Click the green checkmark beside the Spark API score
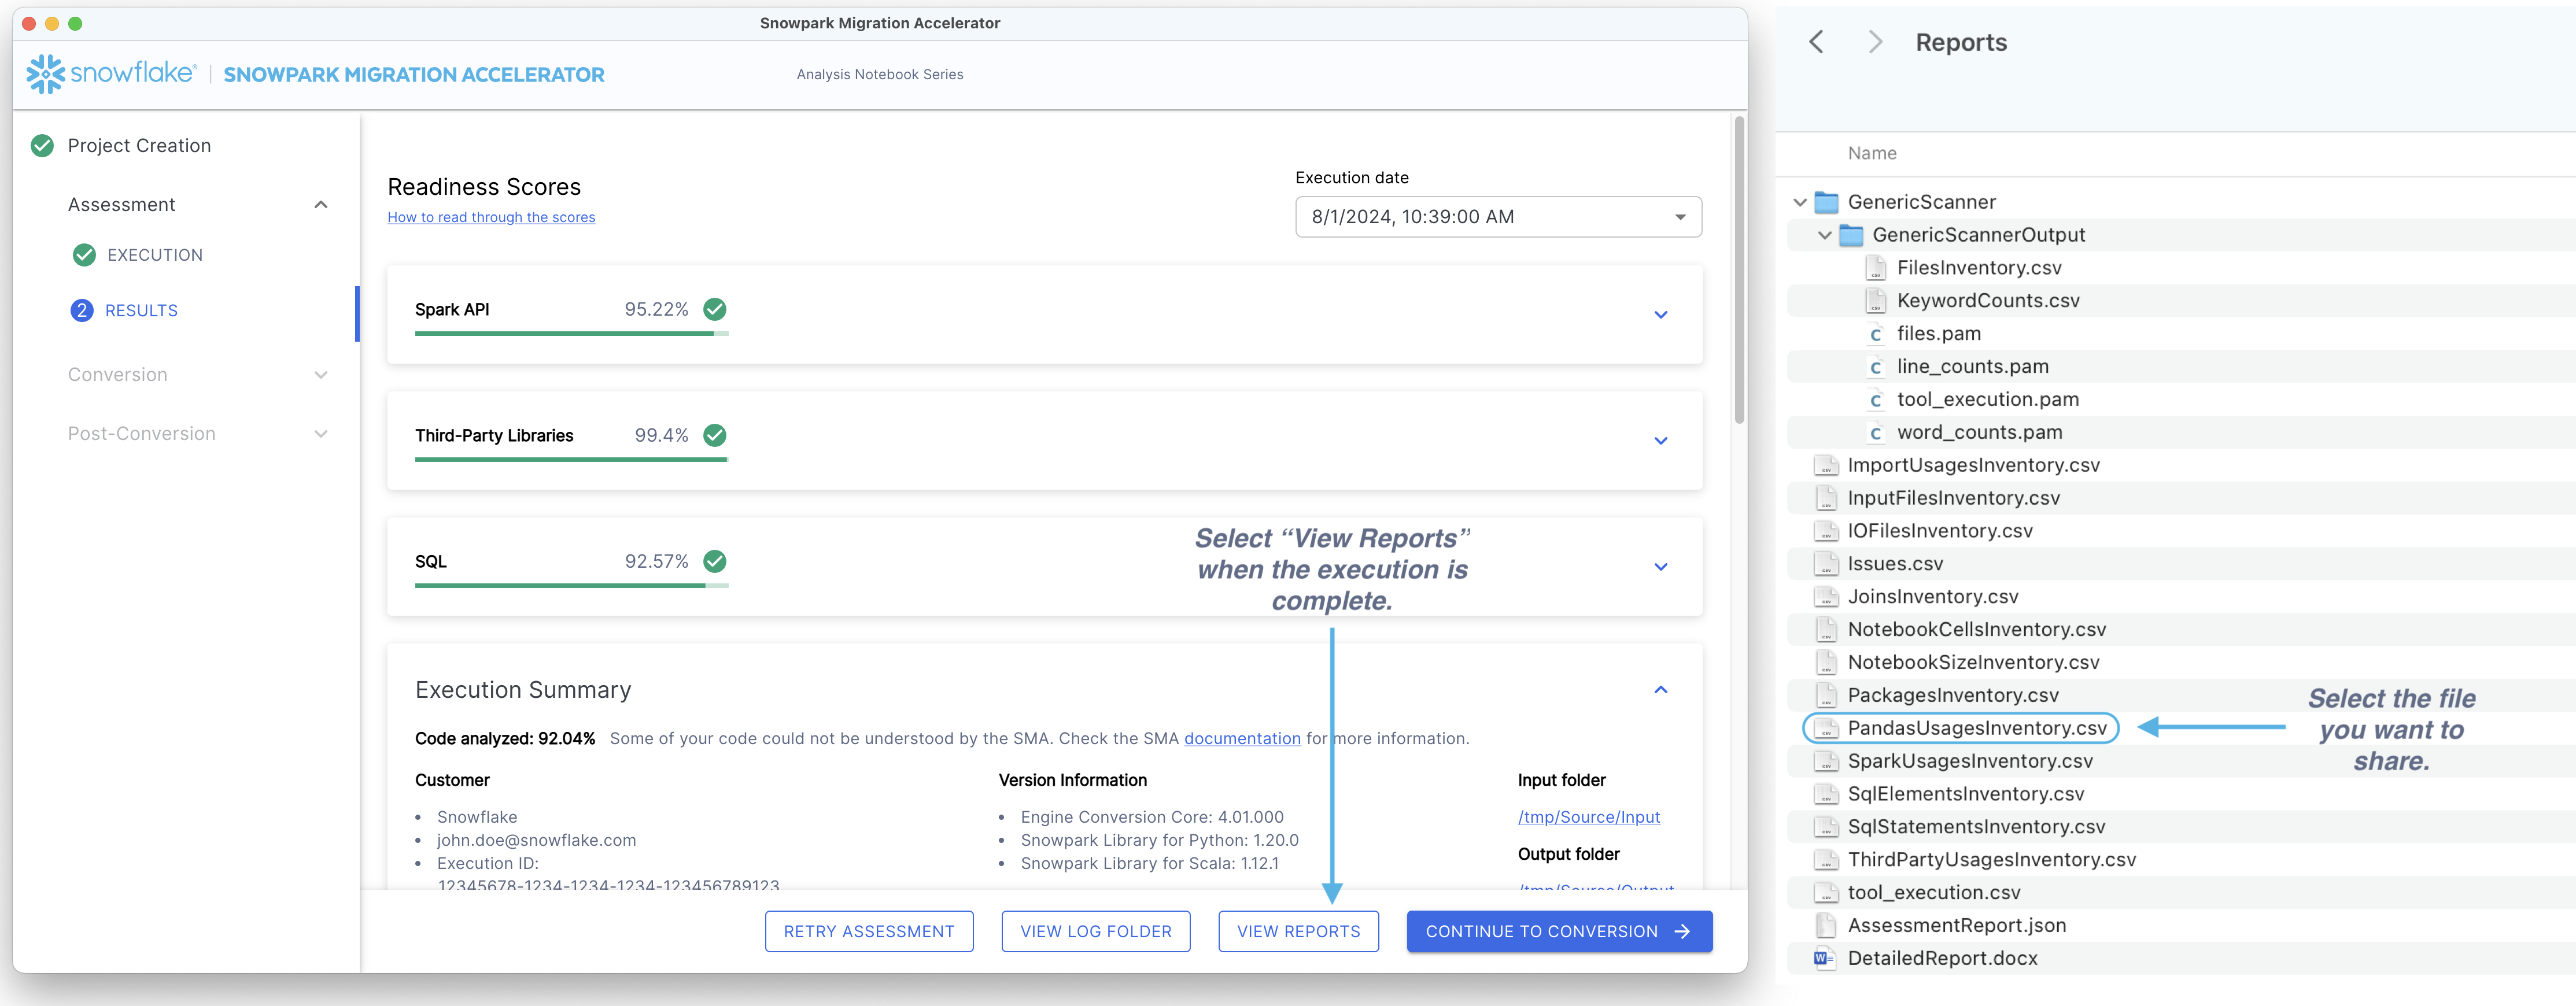 point(714,309)
